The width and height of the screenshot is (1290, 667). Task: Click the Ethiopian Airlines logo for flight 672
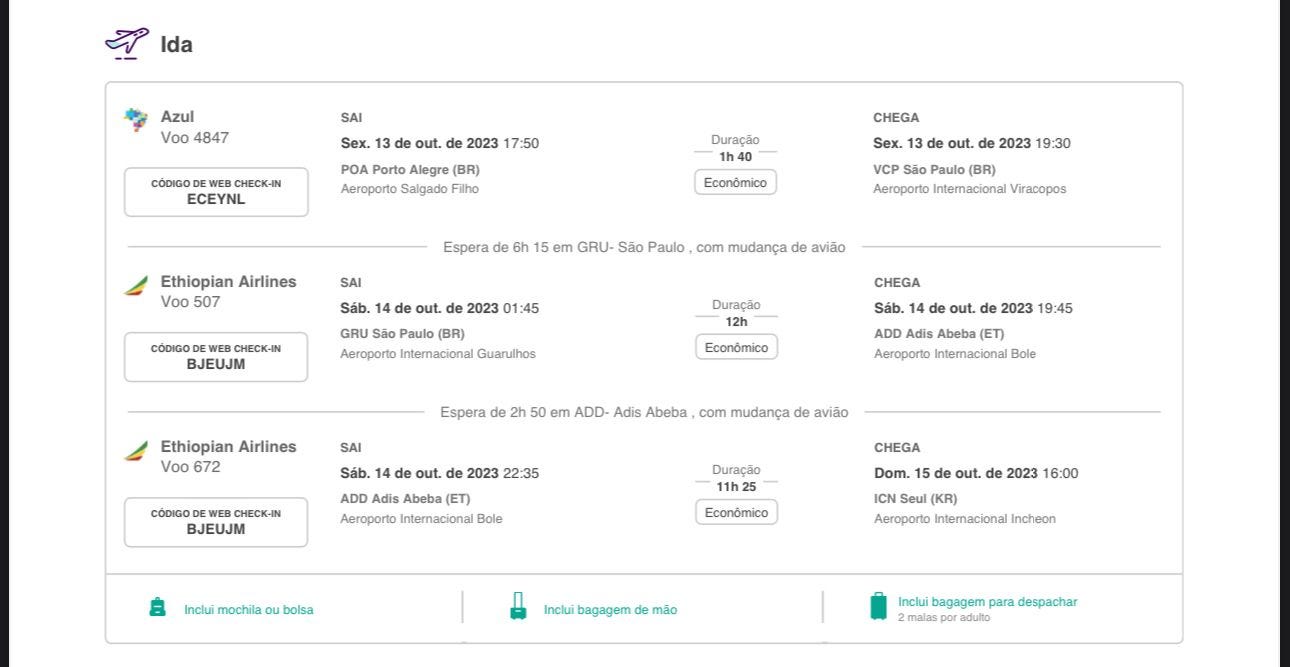(136, 452)
